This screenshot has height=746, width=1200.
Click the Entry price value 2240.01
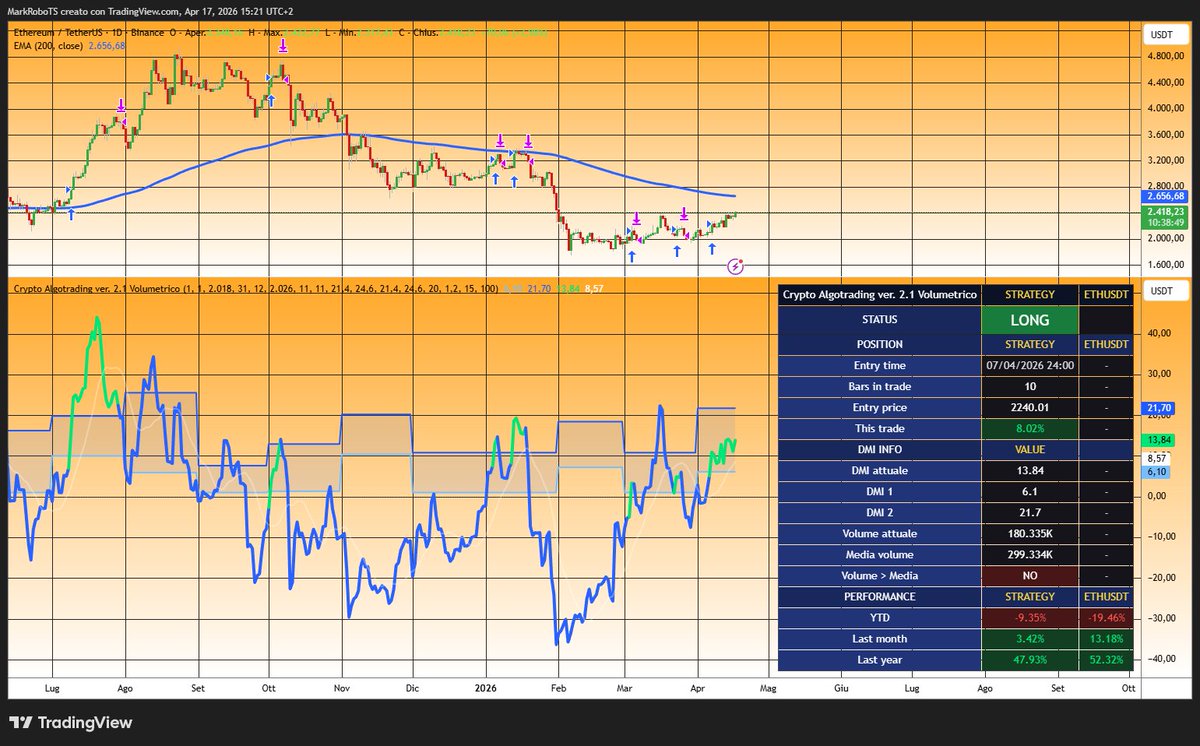pyautogui.click(x=1030, y=407)
